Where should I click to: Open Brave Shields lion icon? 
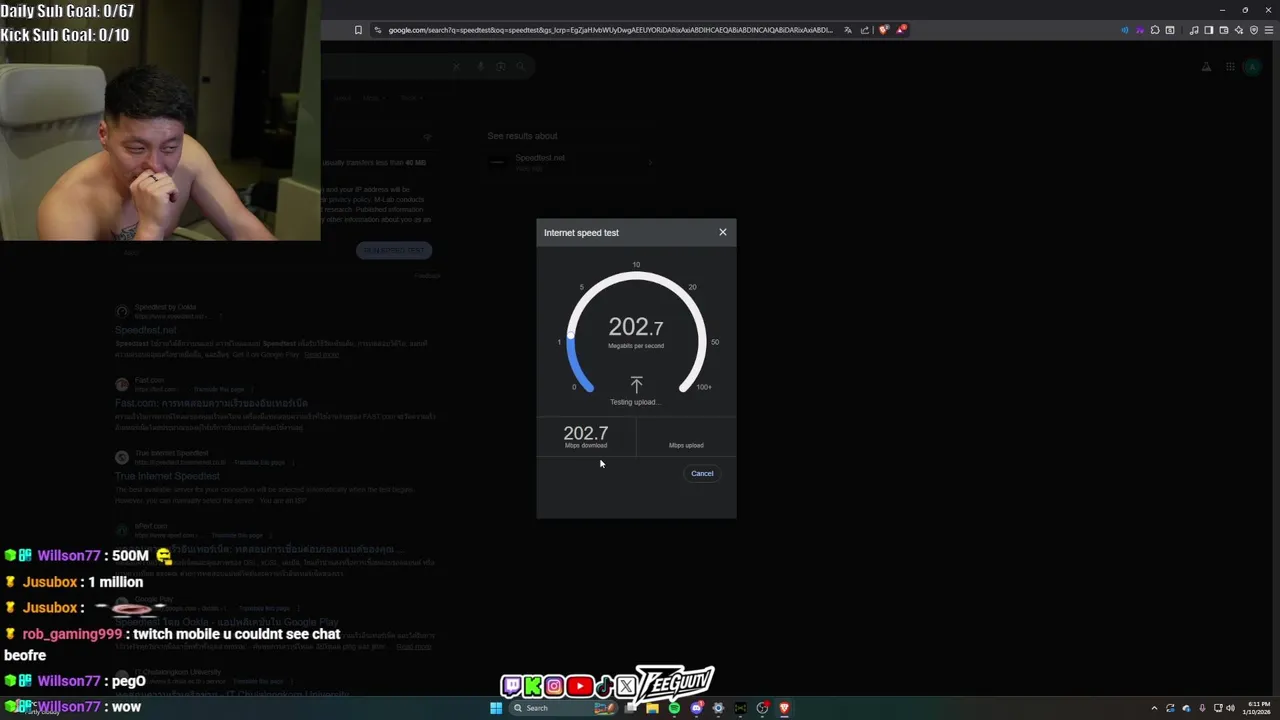(x=883, y=29)
